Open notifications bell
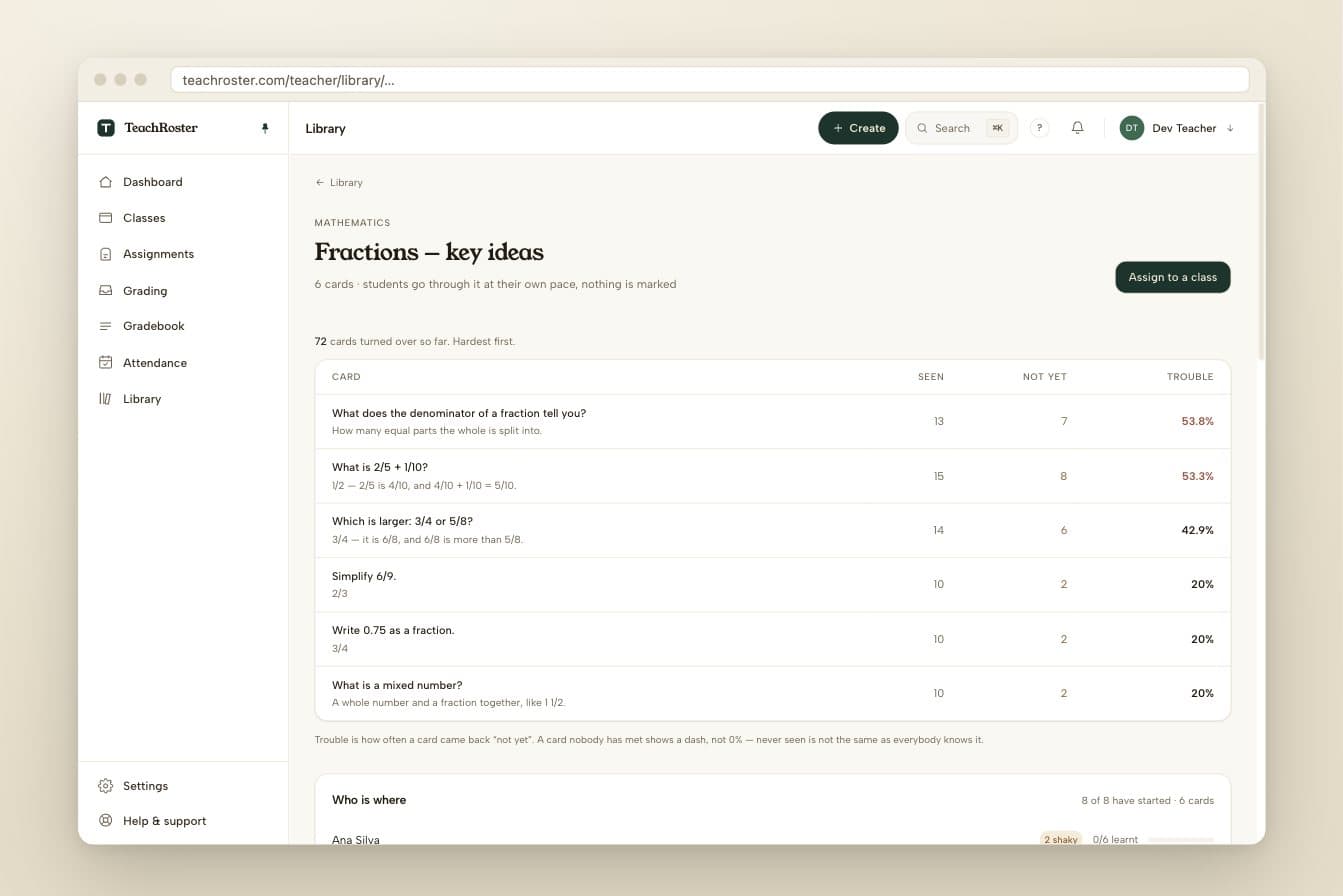This screenshot has height=896, width=1343. click(x=1077, y=128)
